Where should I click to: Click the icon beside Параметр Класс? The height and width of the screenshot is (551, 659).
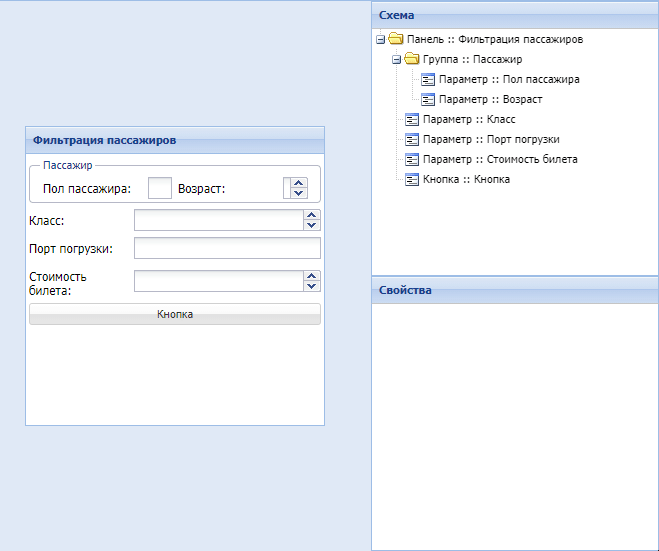tap(412, 120)
